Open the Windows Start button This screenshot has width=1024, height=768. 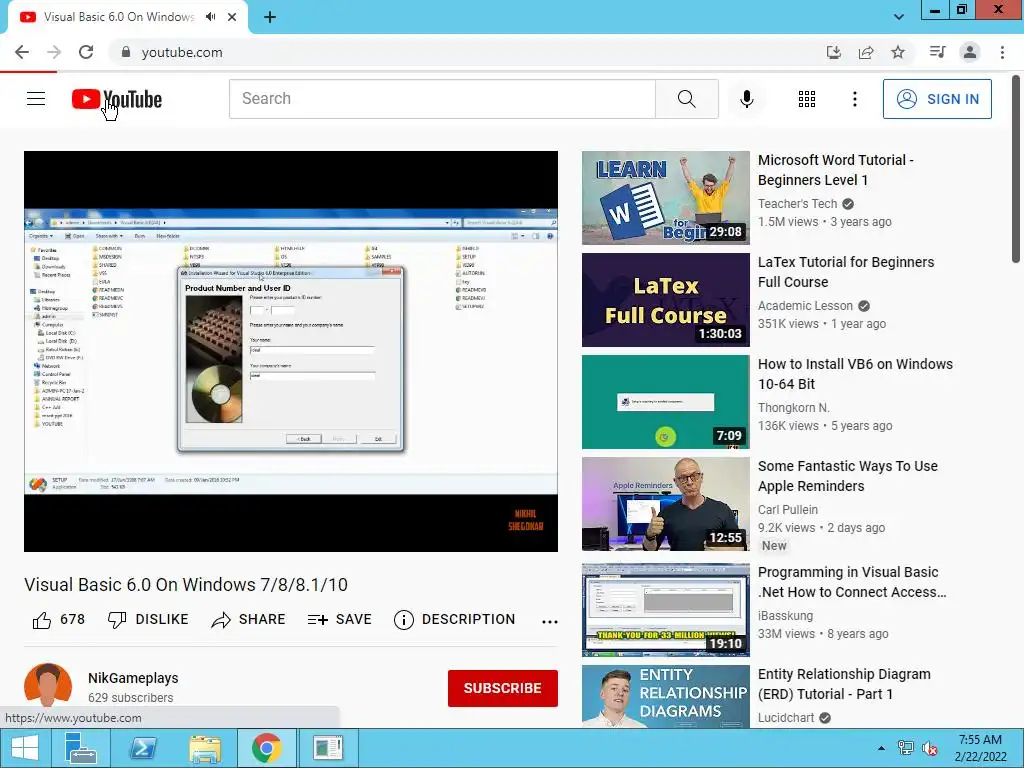24,748
